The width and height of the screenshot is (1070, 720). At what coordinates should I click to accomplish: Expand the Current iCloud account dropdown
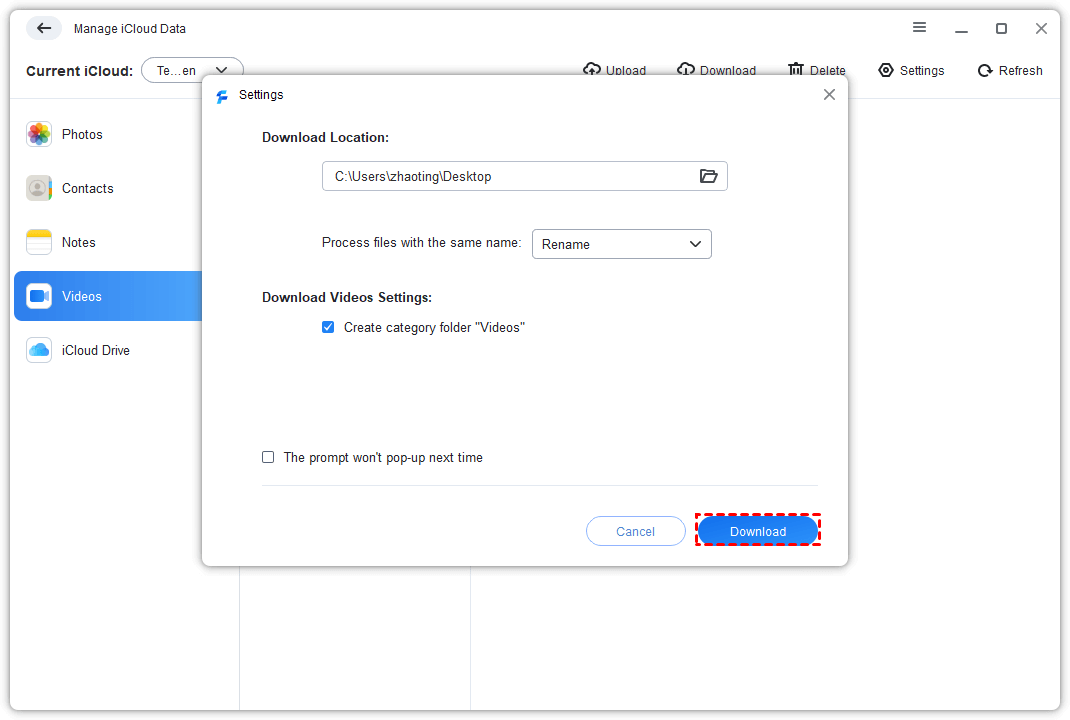[192, 70]
